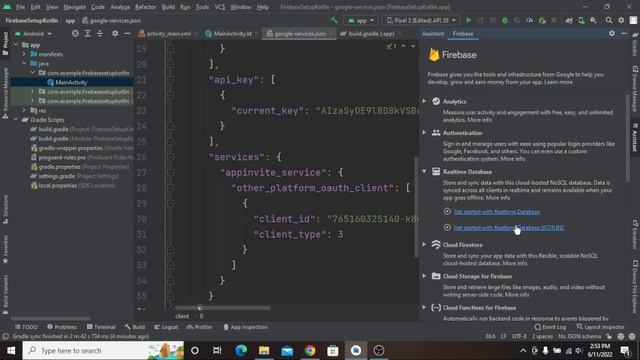The height and width of the screenshot is (360, 640).
Task: Open Microsoft Store from taskbar
Action: coord(333,351)
